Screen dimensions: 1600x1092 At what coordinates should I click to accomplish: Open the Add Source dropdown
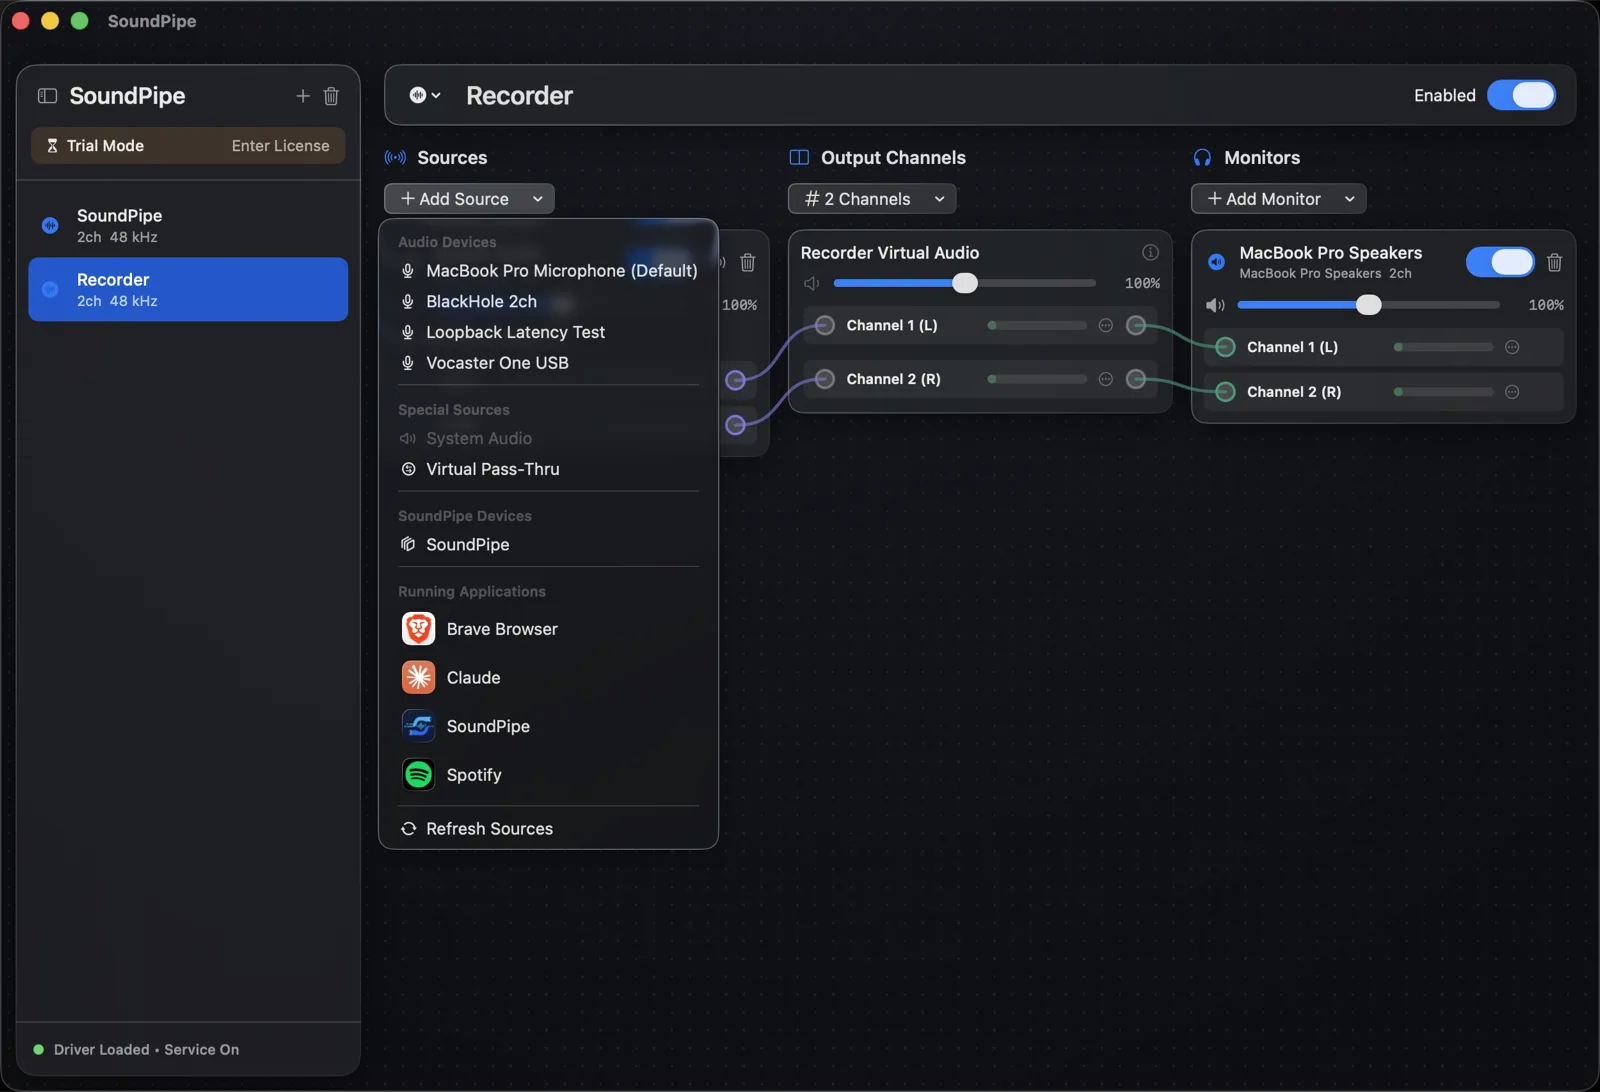469,199
